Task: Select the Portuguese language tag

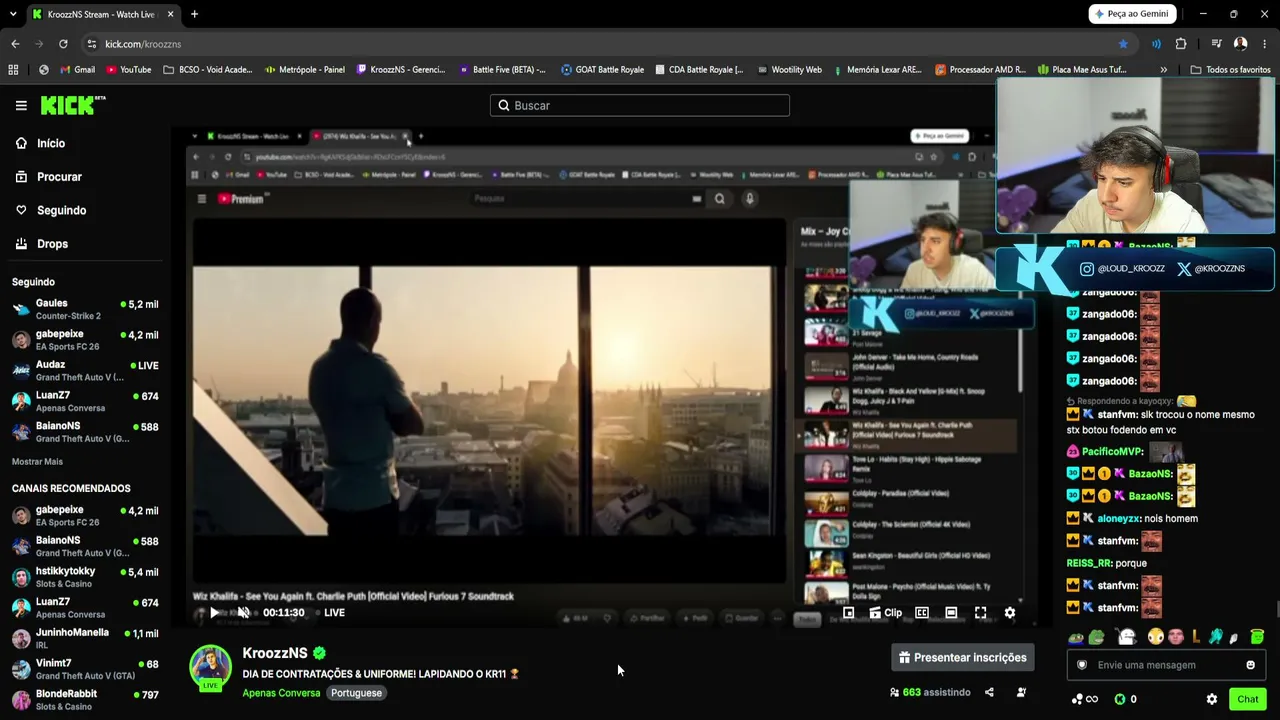Action: [x=357, y=693]
